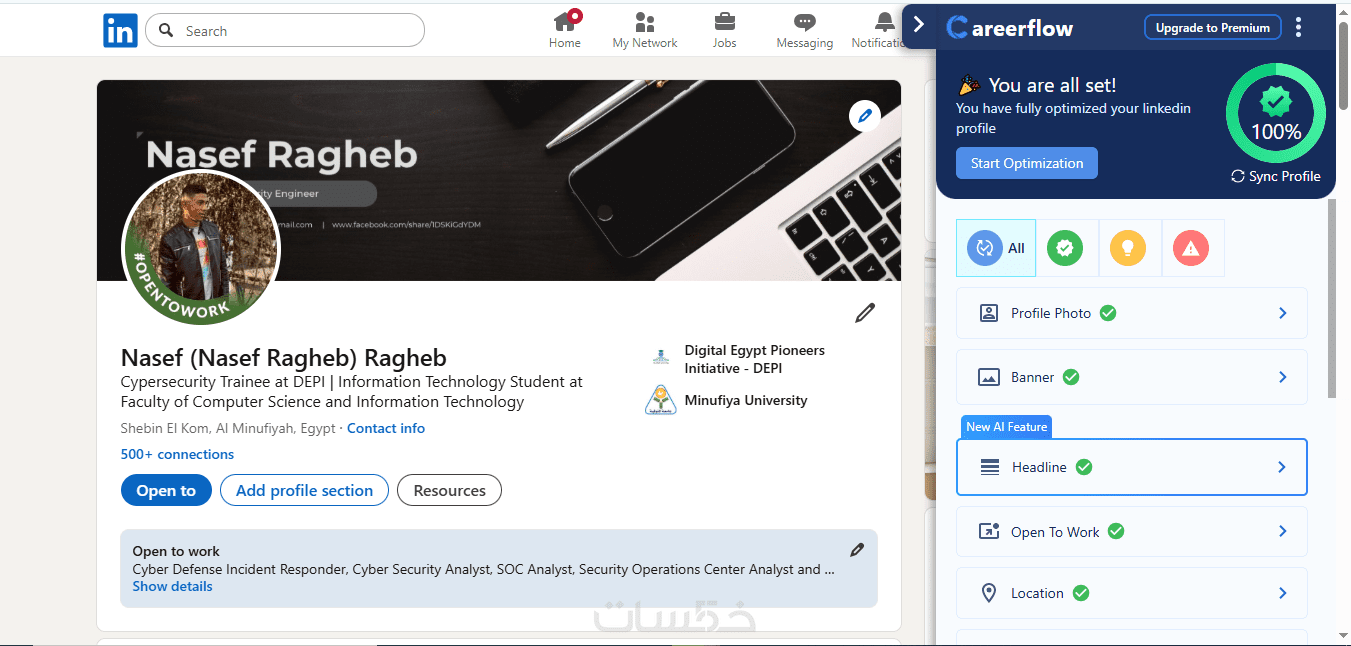Image resolution: width=1351 pixels, height=646 pixels.
Task: Click the Careerflow panel scrollbar
Action: 1331,298
